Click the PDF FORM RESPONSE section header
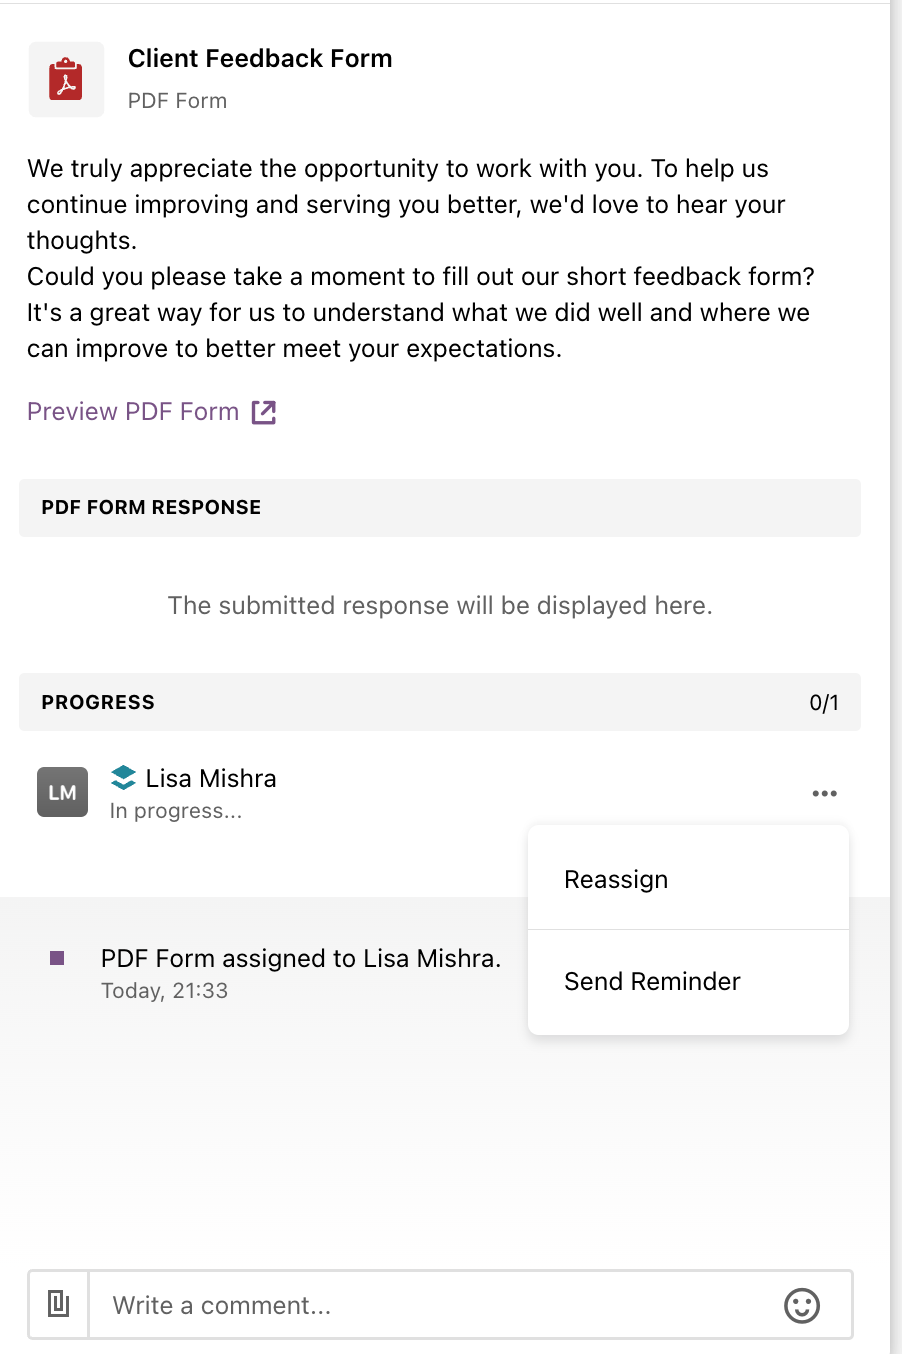 [x=440, y=508]
